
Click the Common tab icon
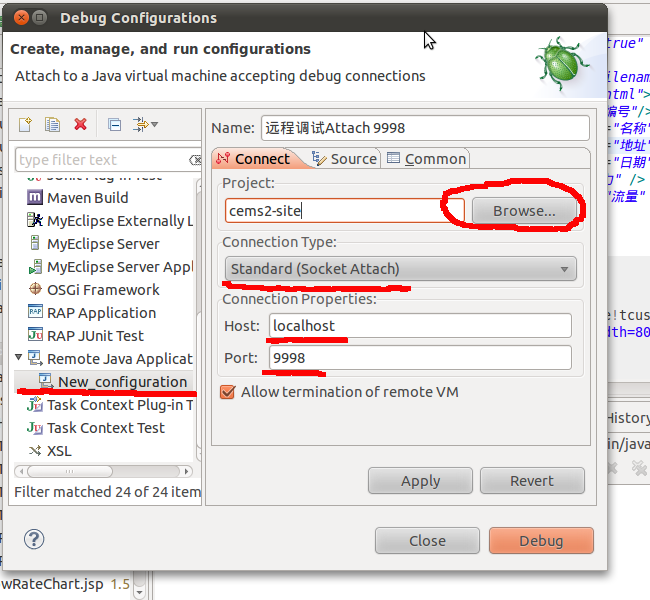click(393, 158)
